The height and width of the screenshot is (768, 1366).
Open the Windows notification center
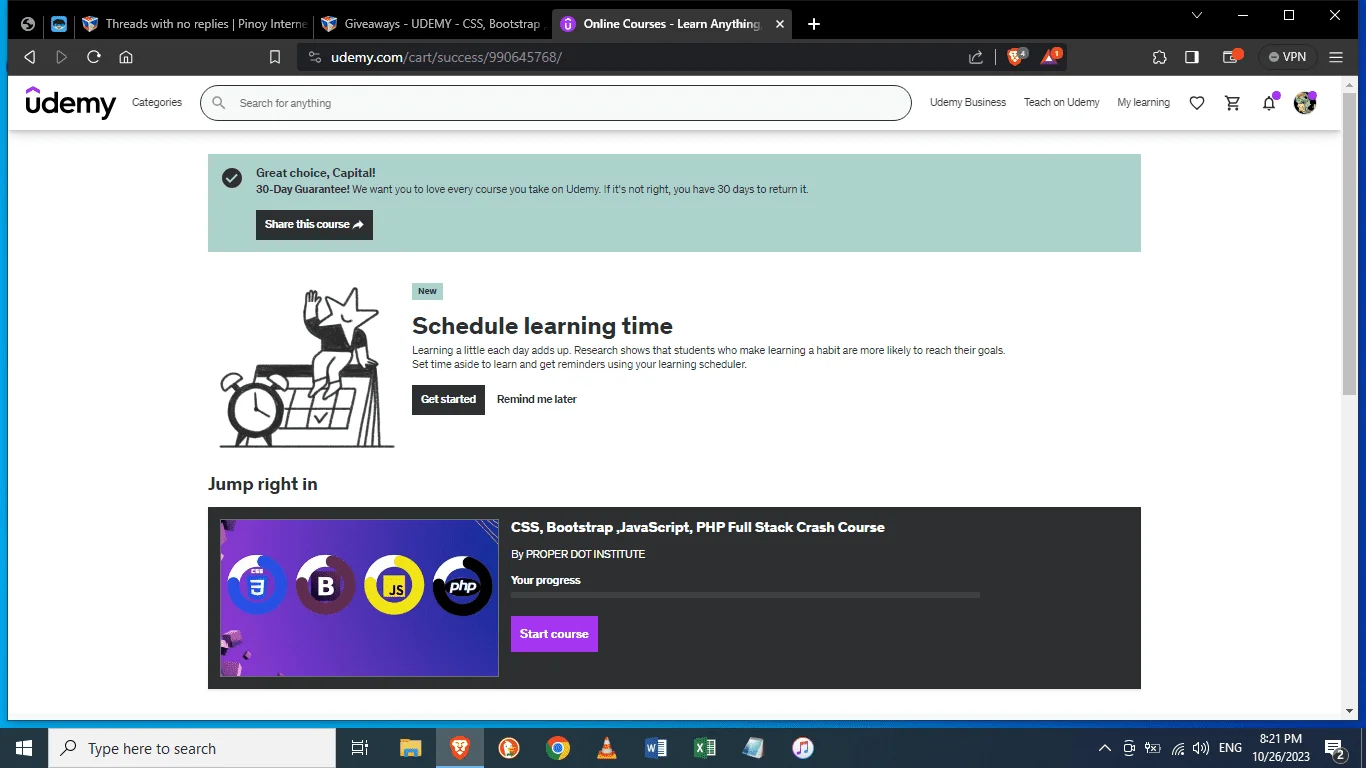coord(1334,748)
